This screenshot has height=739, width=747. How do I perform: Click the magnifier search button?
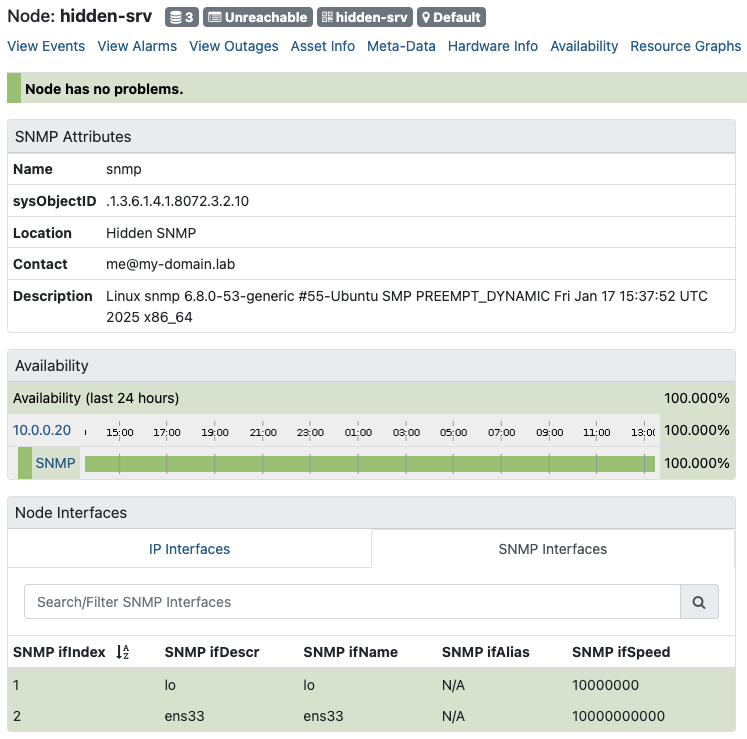(x=699, y=602)
